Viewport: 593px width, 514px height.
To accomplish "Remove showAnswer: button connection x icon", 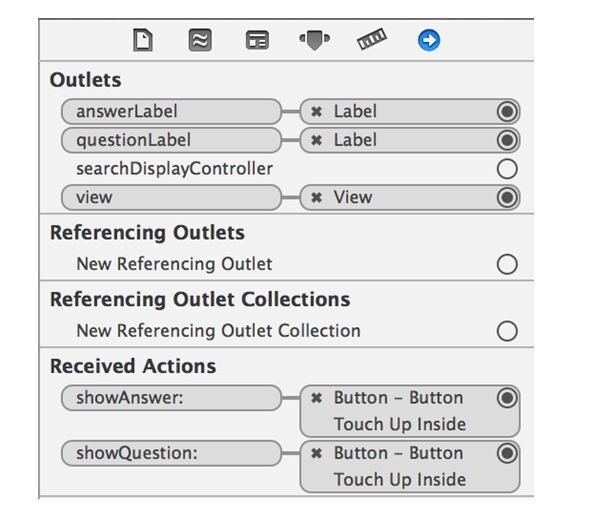I will point(316,398).
